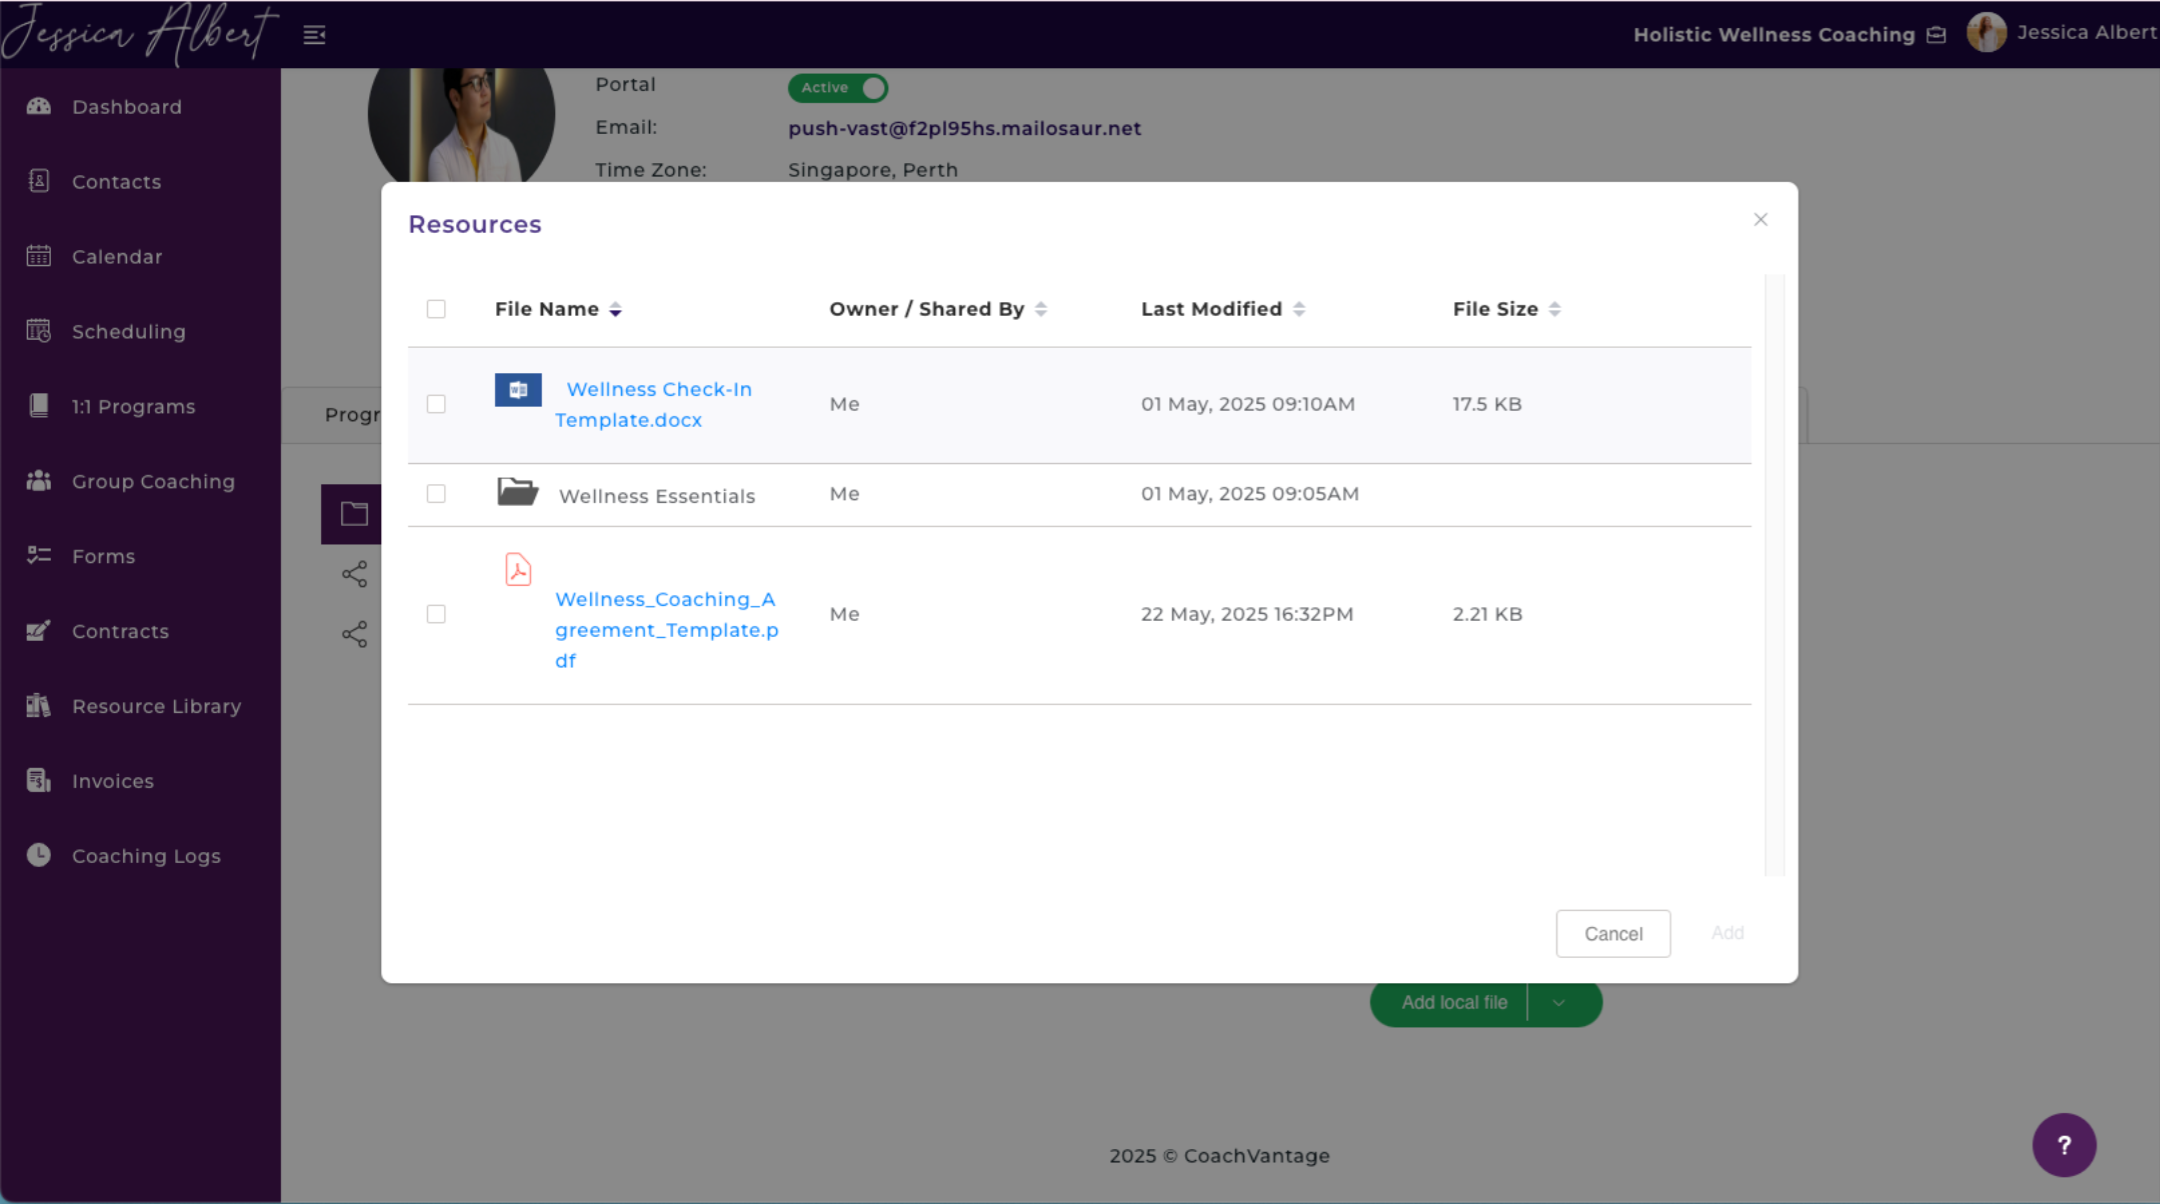Open Group Coaching menu item
The image size is (2160, 1204).
click(x=153, y=481)
